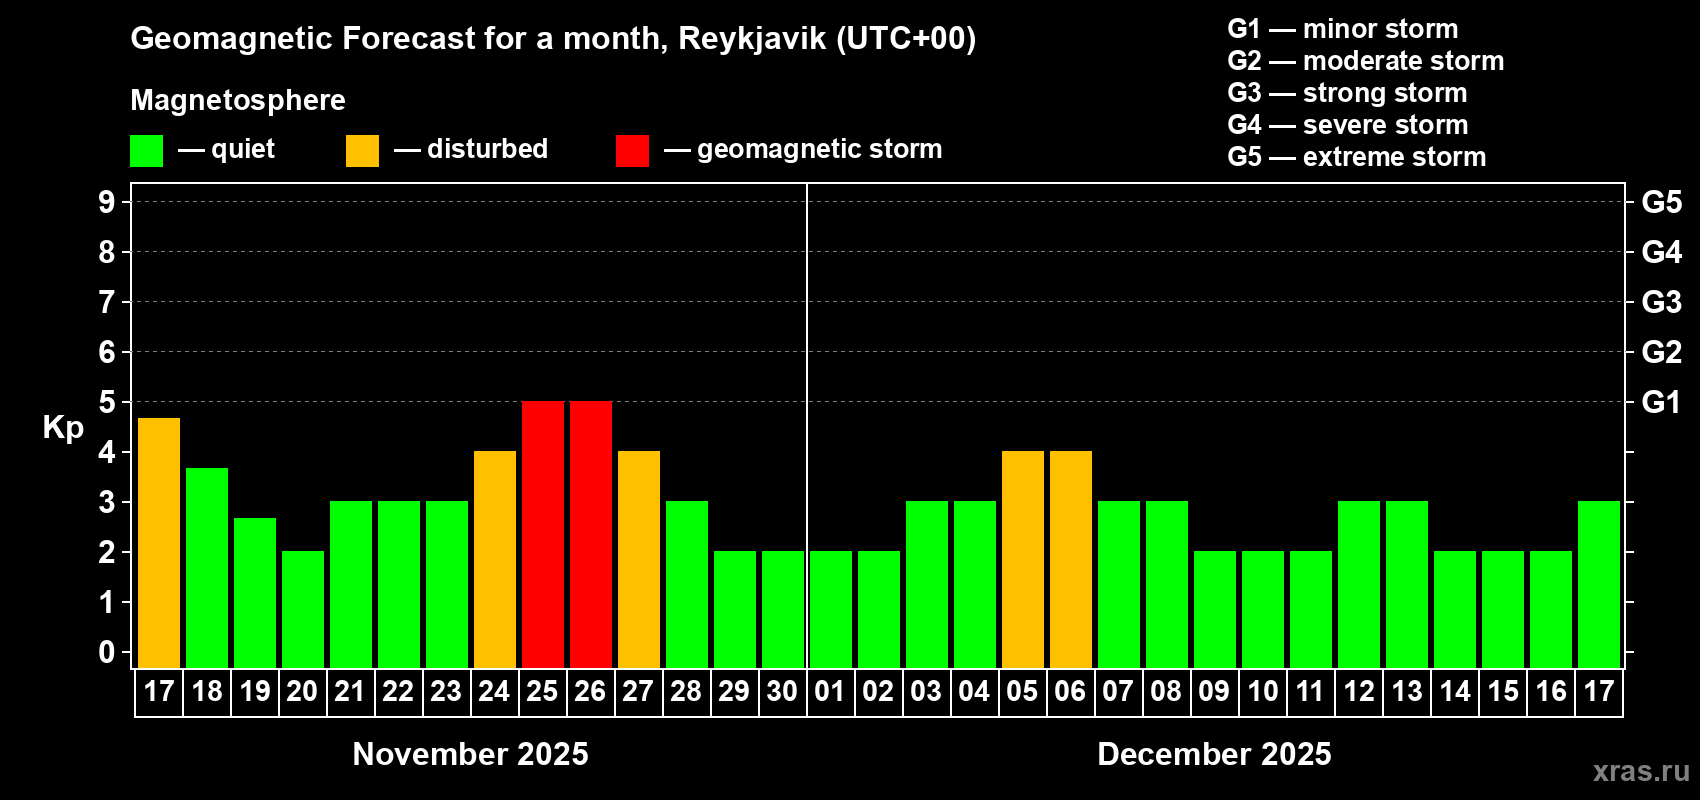Click date cell 01 in December

pyautogui.click(x=831, y=692)
